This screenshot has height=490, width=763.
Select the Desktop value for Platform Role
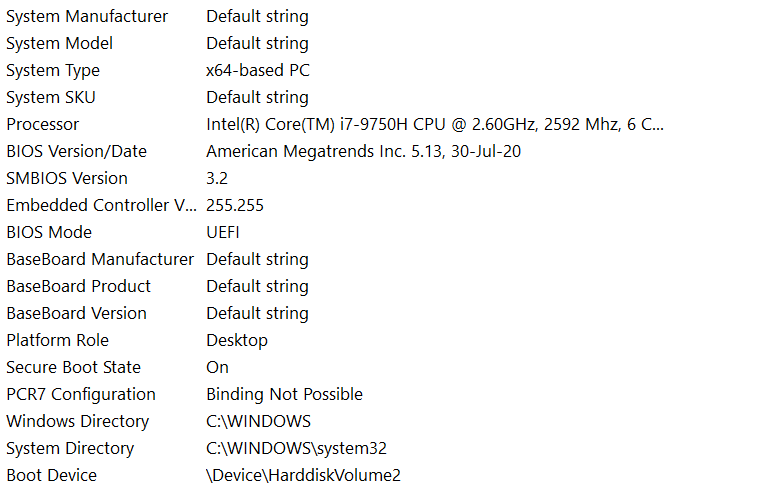click(x=237, y=340)
